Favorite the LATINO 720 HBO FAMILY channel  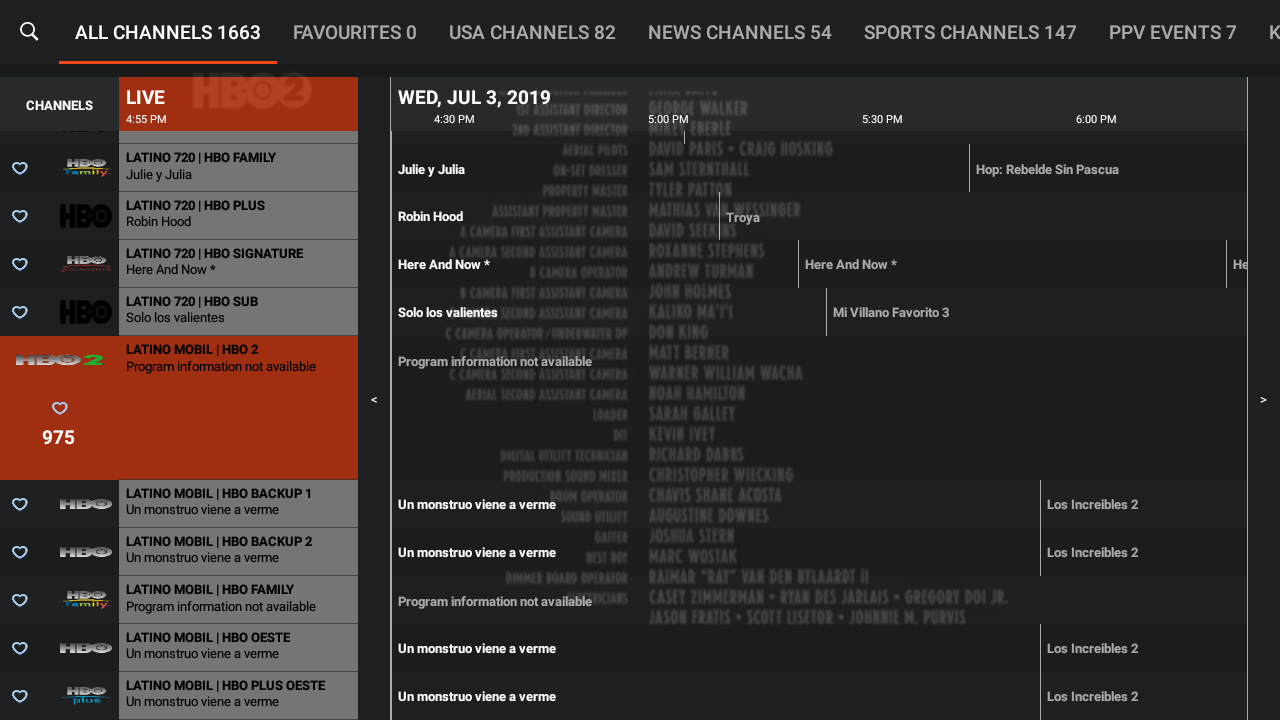point(19,167)
